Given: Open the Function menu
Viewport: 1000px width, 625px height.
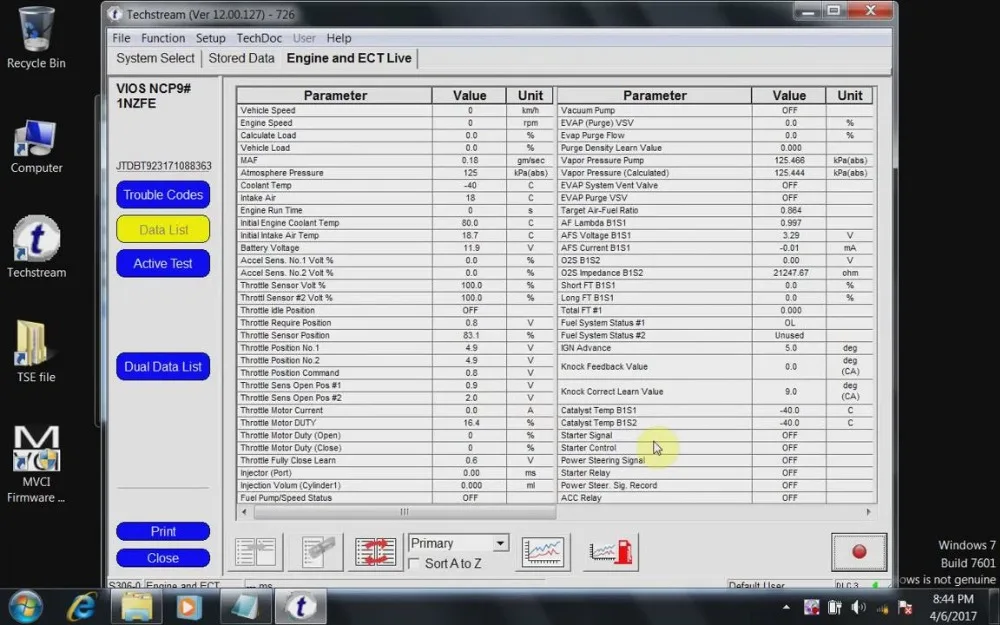Looking at the screenshot, I should (x=163, y=38).
